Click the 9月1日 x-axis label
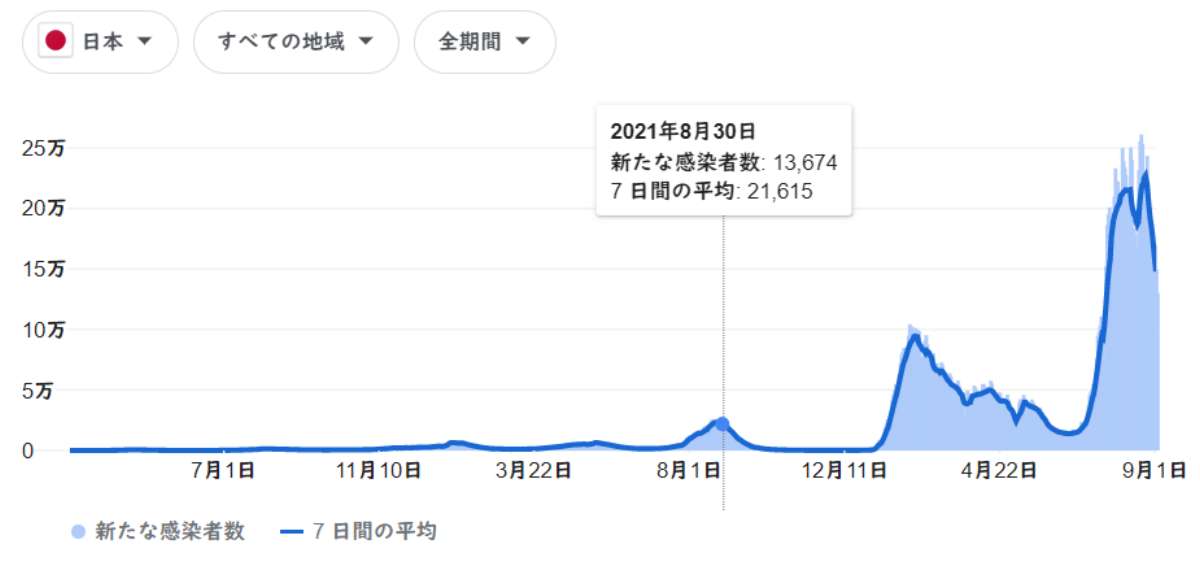This screenshot has height=562, width=1200. click(x=1160, y=472)
